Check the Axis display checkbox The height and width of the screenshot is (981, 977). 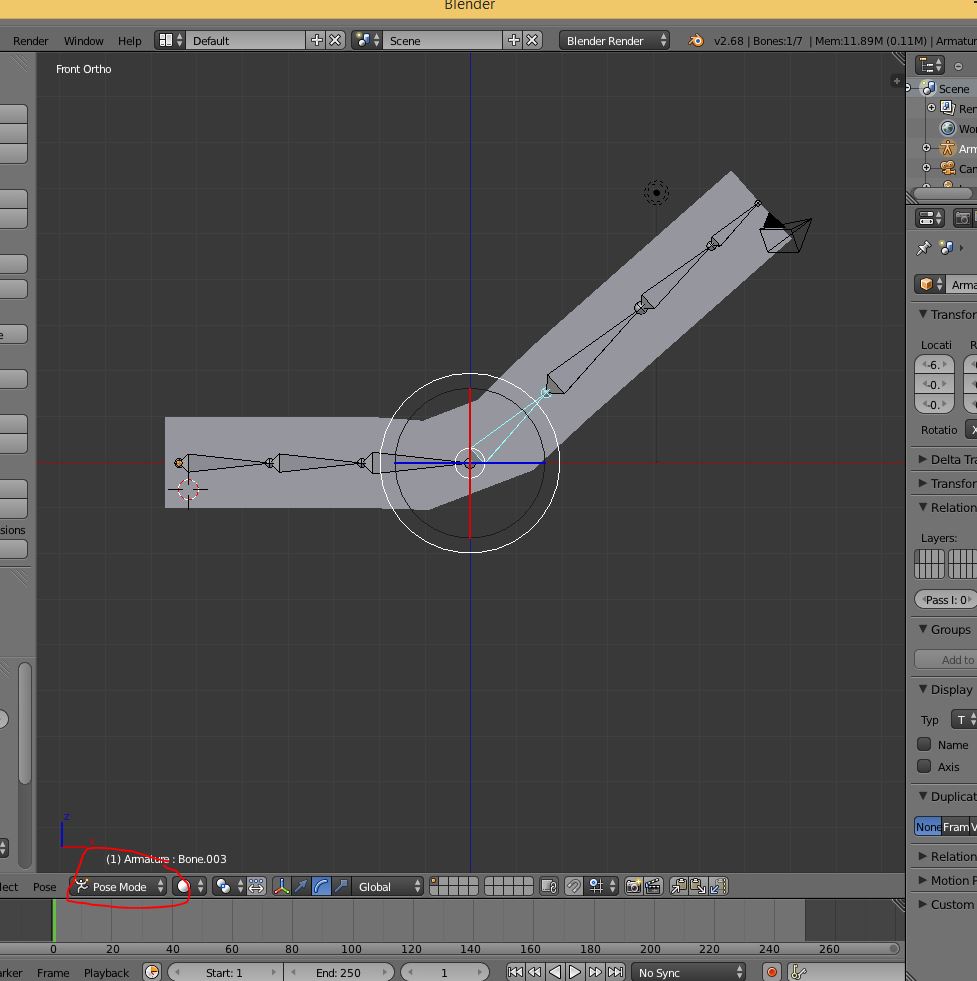pos(924,764)
